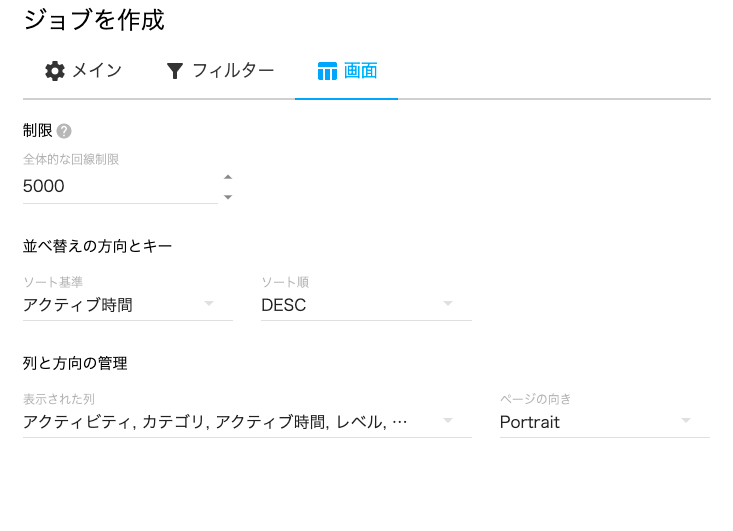The image size is (733, 531).
Task: Click the help icon beside 制限
Action: tap(64, 131)
